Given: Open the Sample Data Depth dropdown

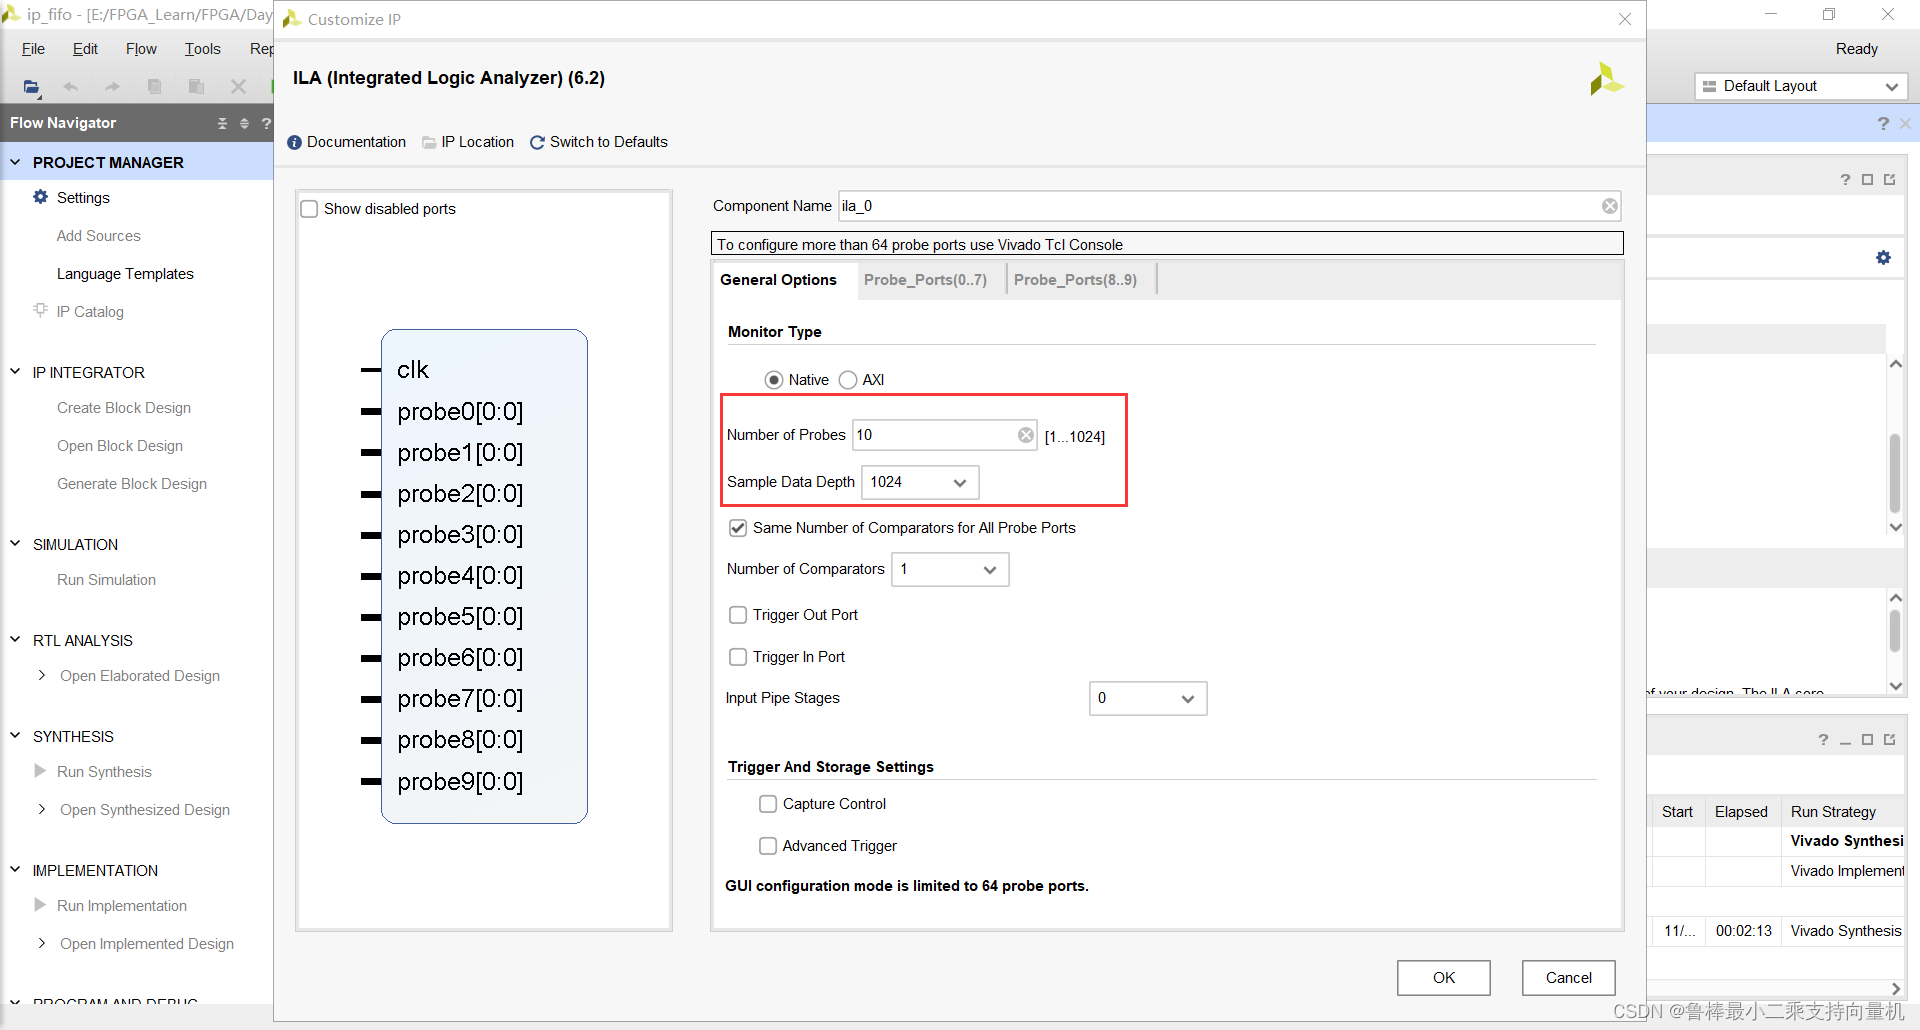Looking at the screenshot, I should coord(920,482).
